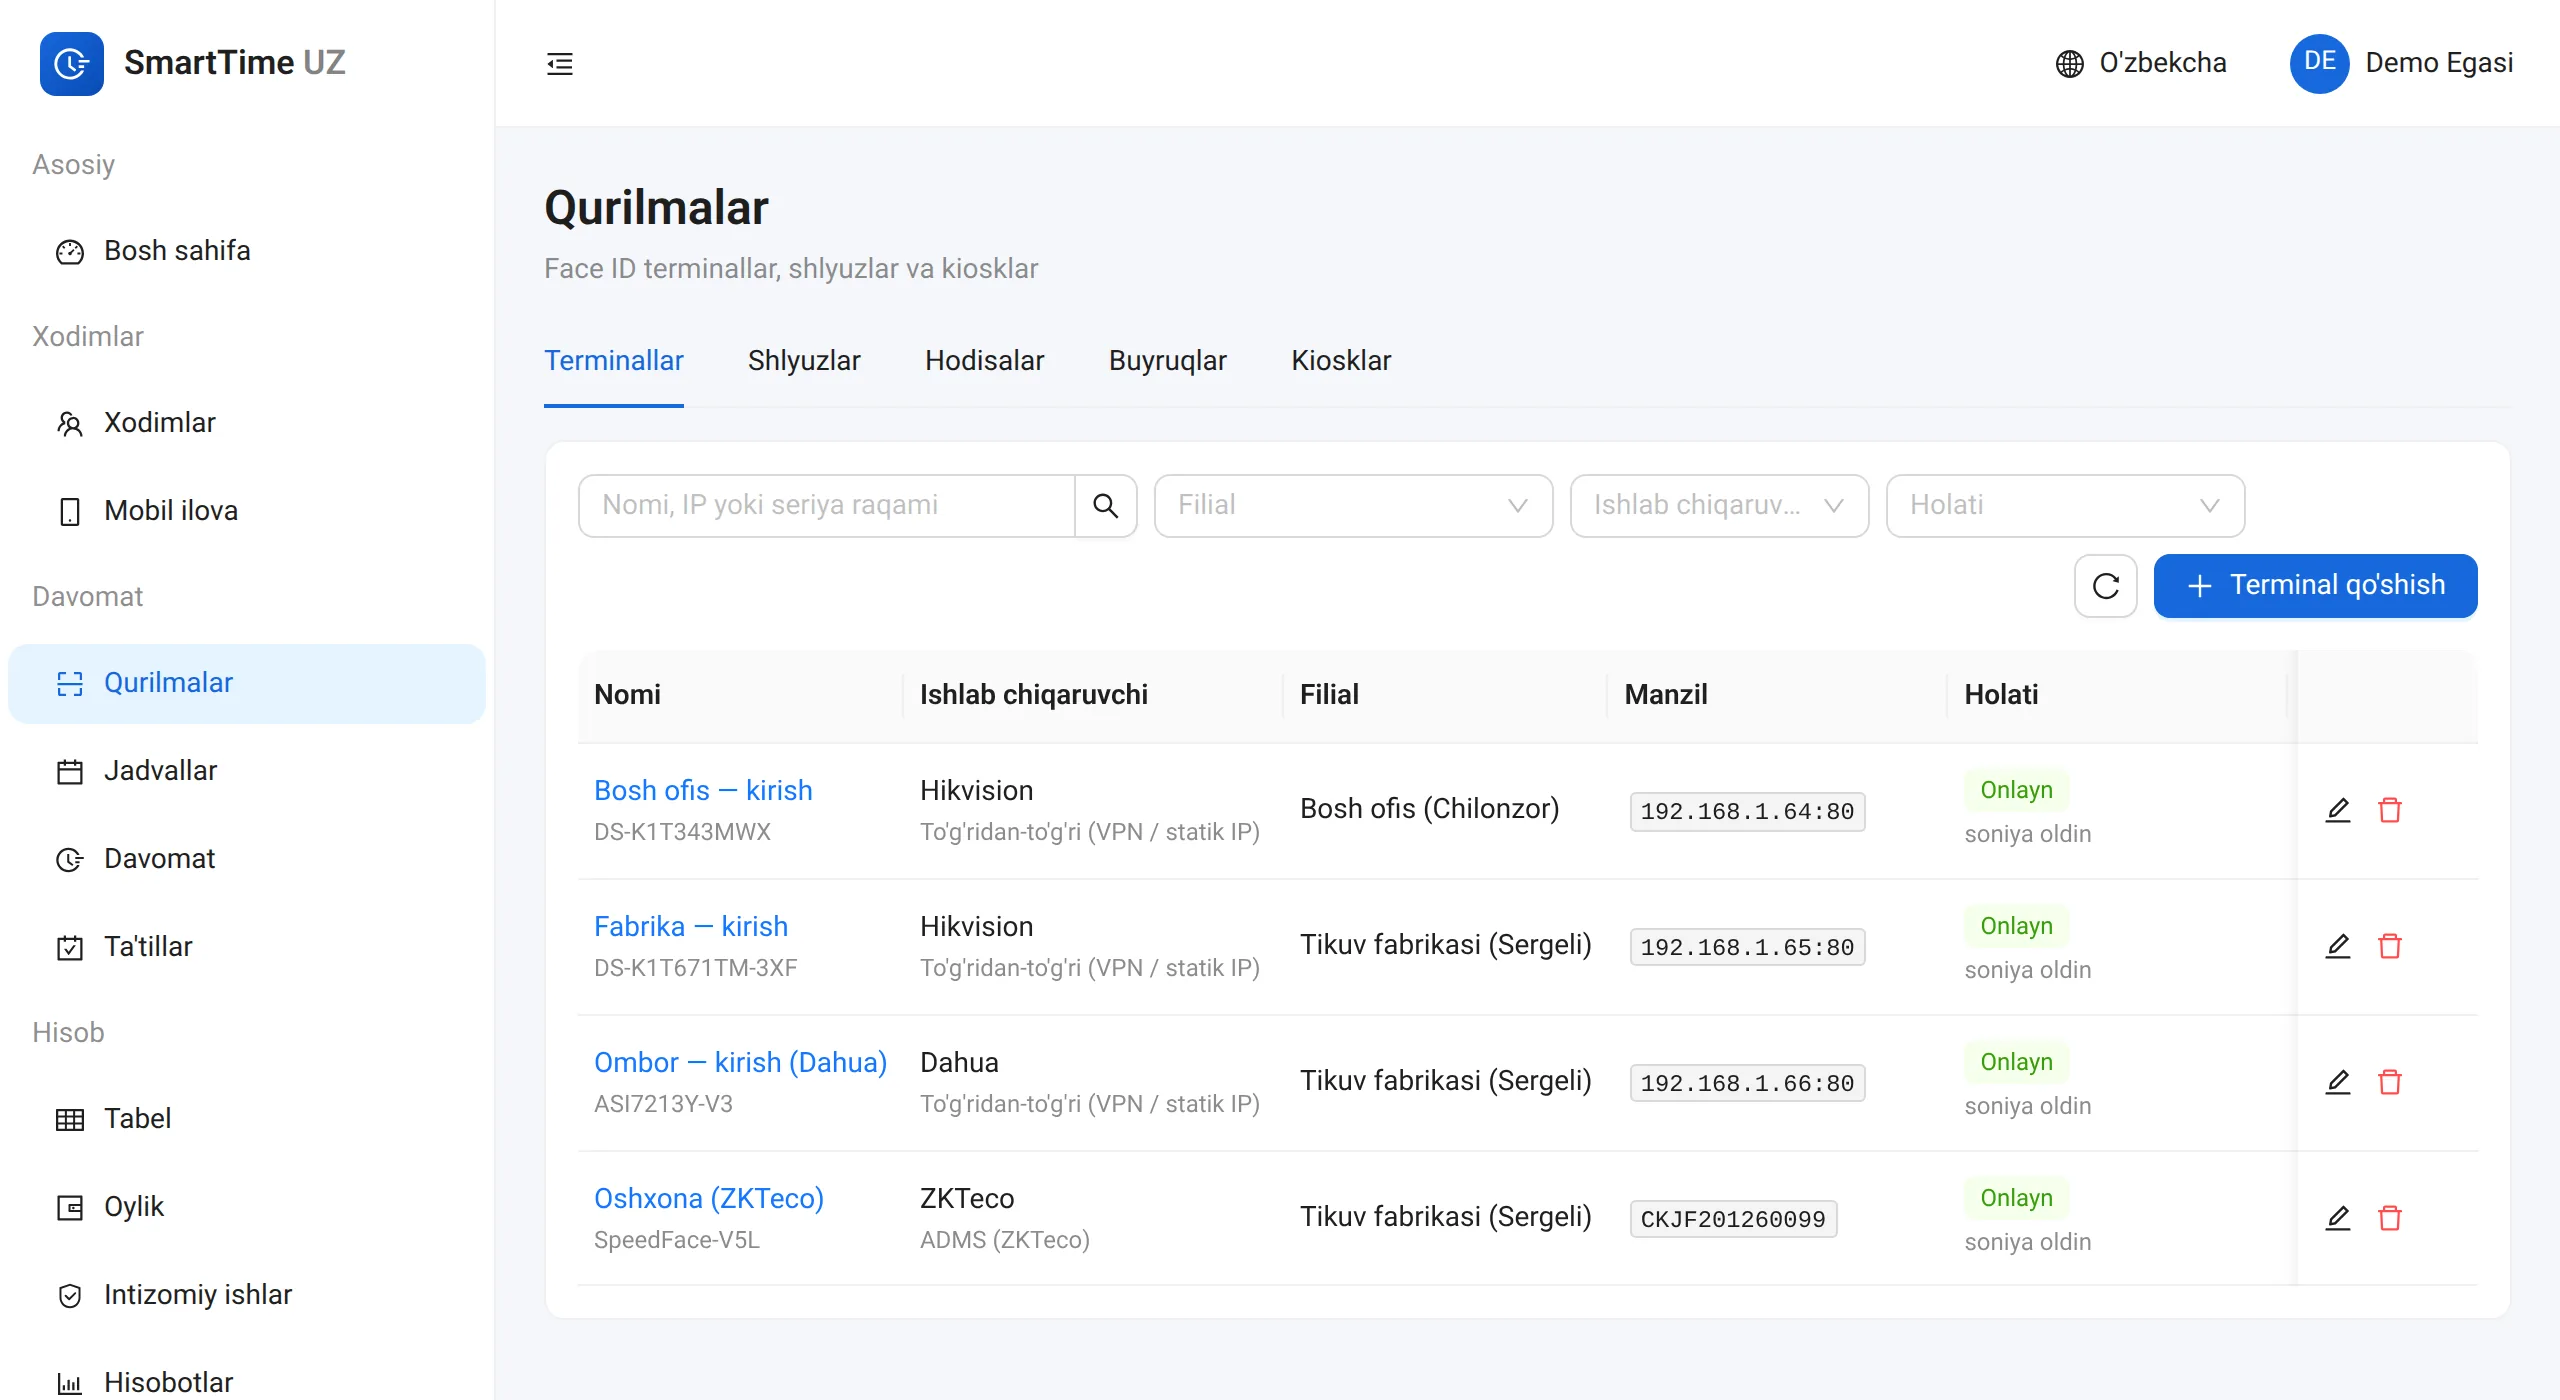Click the Terminal qo'shish button
The image size is (2560, 1400).
[x=2315, y=586]
